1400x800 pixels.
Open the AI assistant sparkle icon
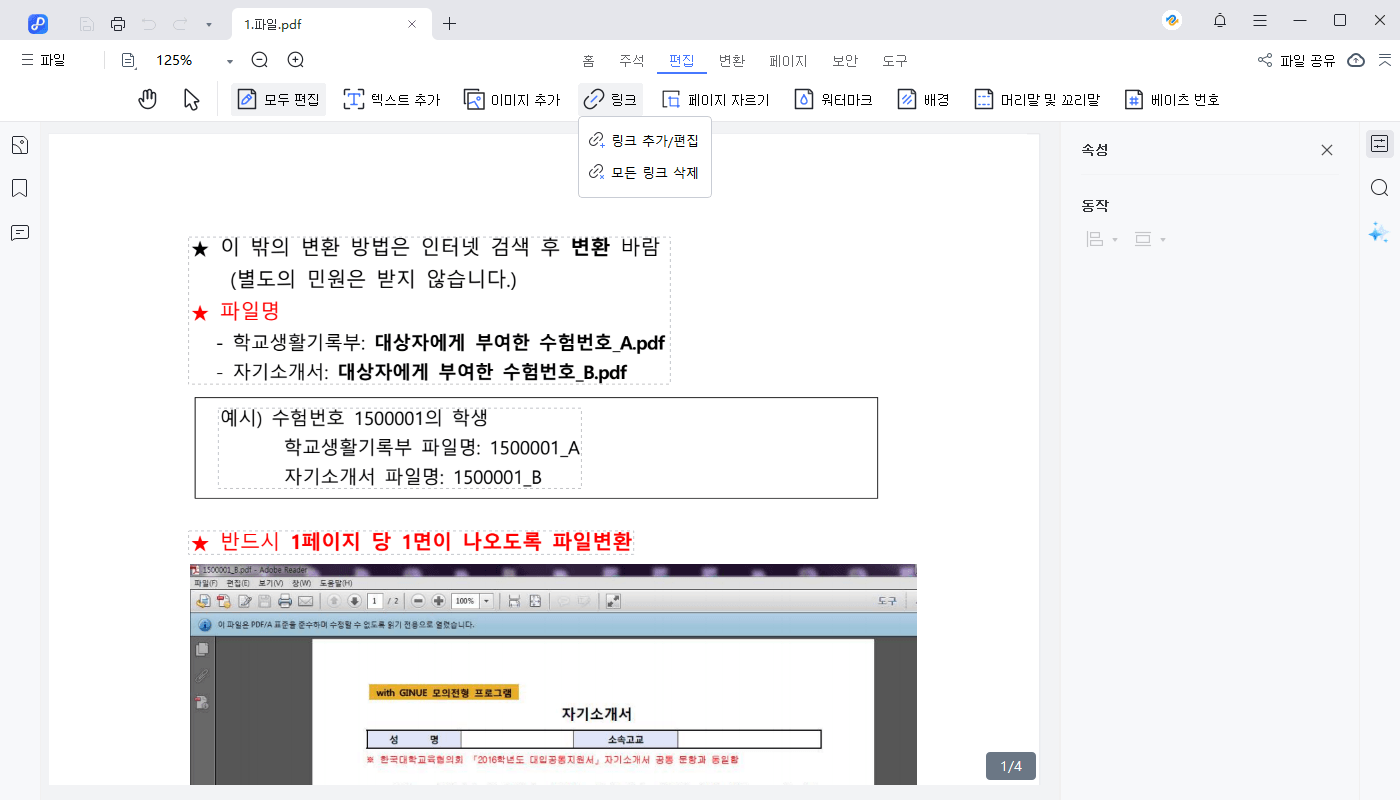[1380, 232]
